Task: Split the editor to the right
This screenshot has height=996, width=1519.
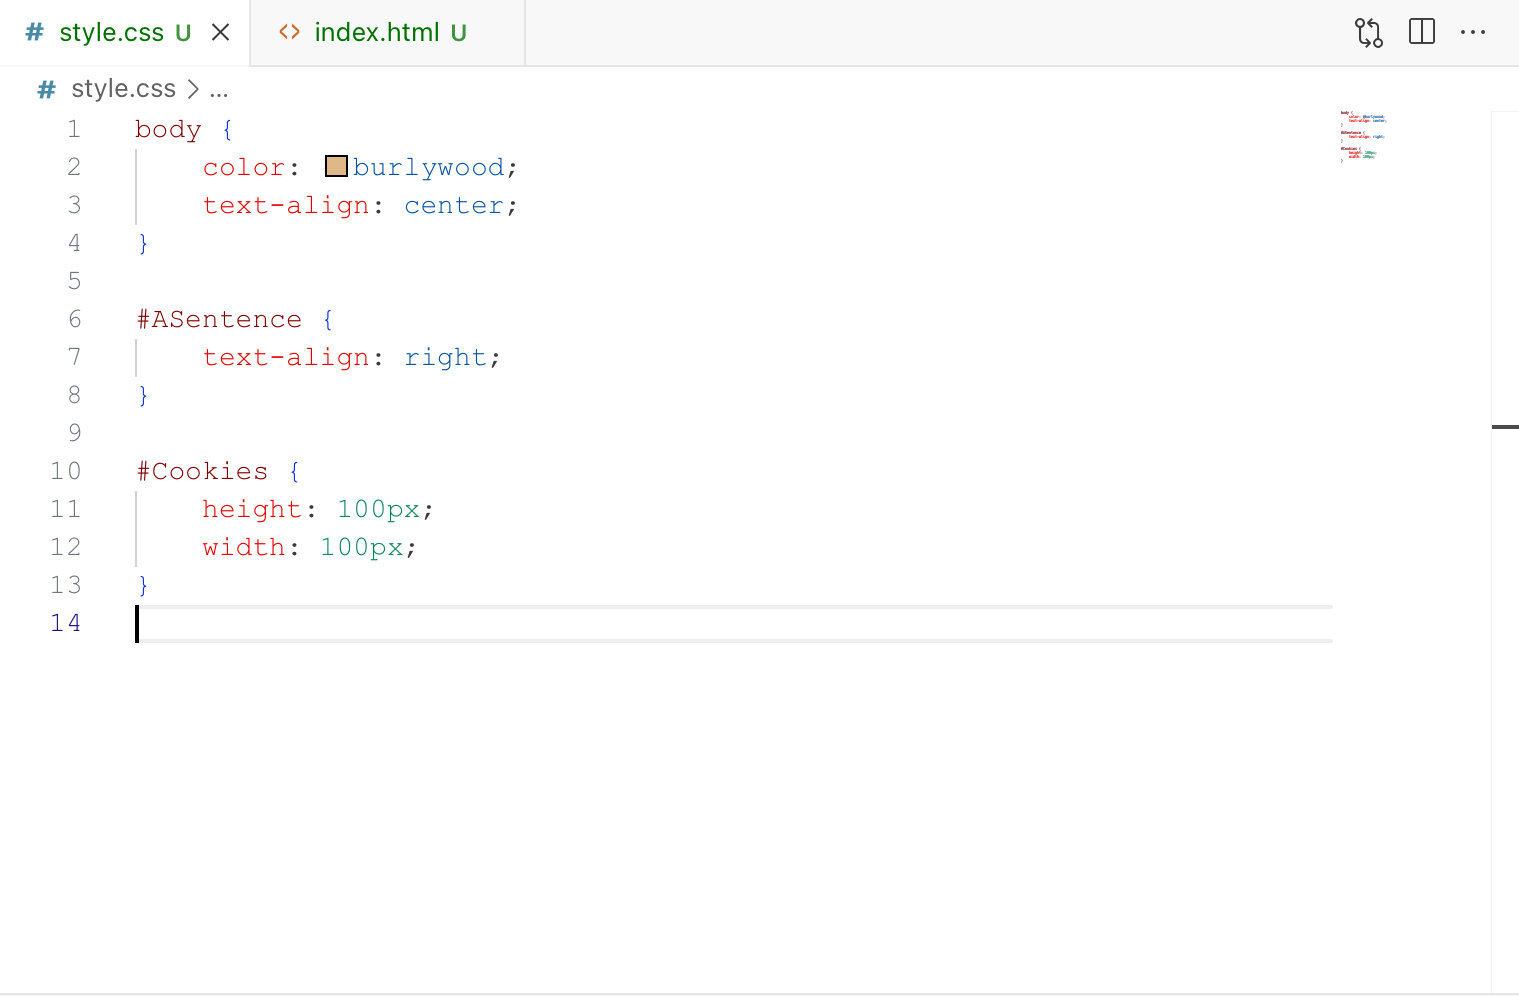Action: (1421, 32)
